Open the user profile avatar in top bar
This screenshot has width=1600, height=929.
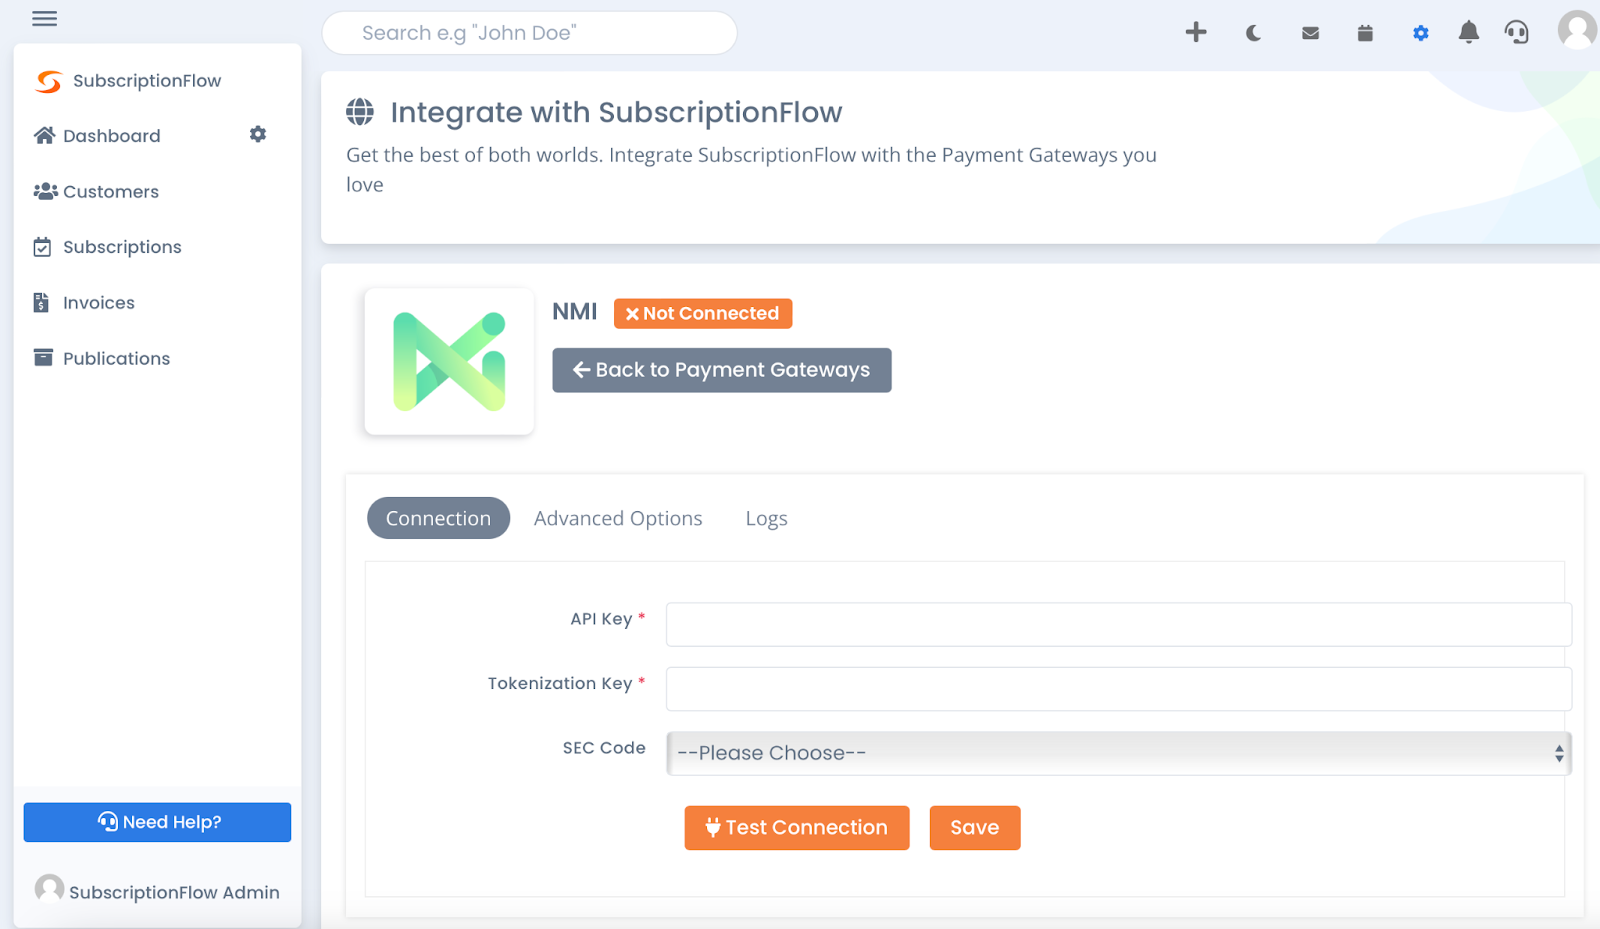[1577, 29]
